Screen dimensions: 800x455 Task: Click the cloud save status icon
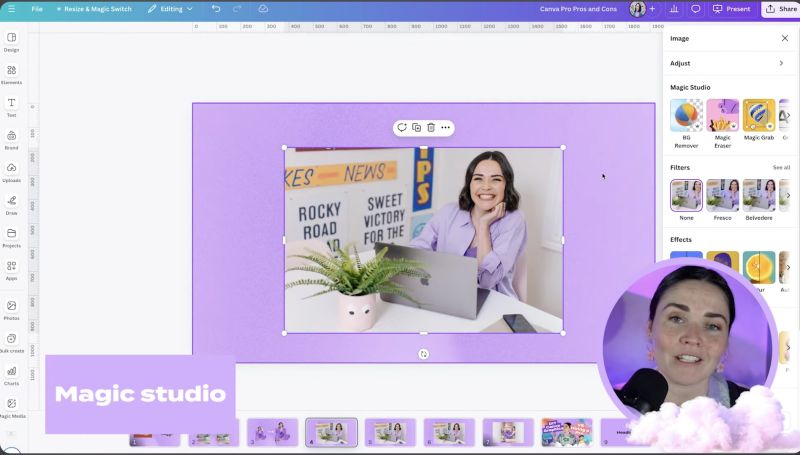click(x=263, y=9)
